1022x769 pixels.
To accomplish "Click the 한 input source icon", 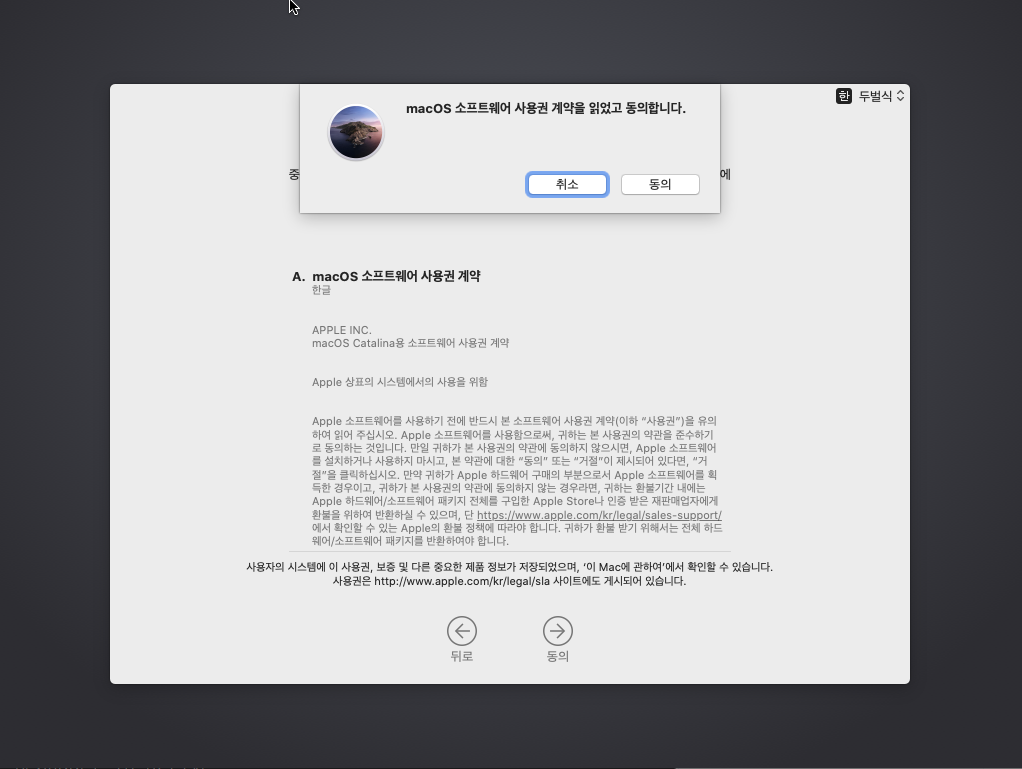I will click(844, 96).
